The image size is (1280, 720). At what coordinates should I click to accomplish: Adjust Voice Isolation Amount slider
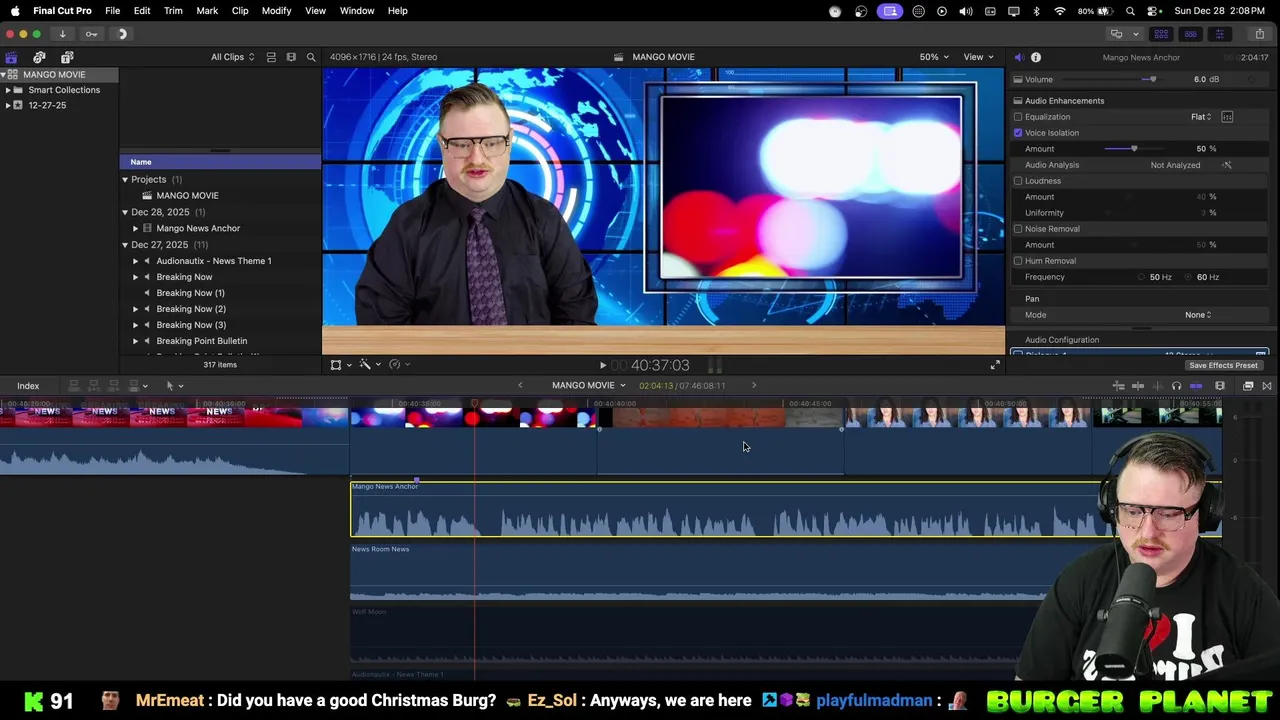[1134, 149]
